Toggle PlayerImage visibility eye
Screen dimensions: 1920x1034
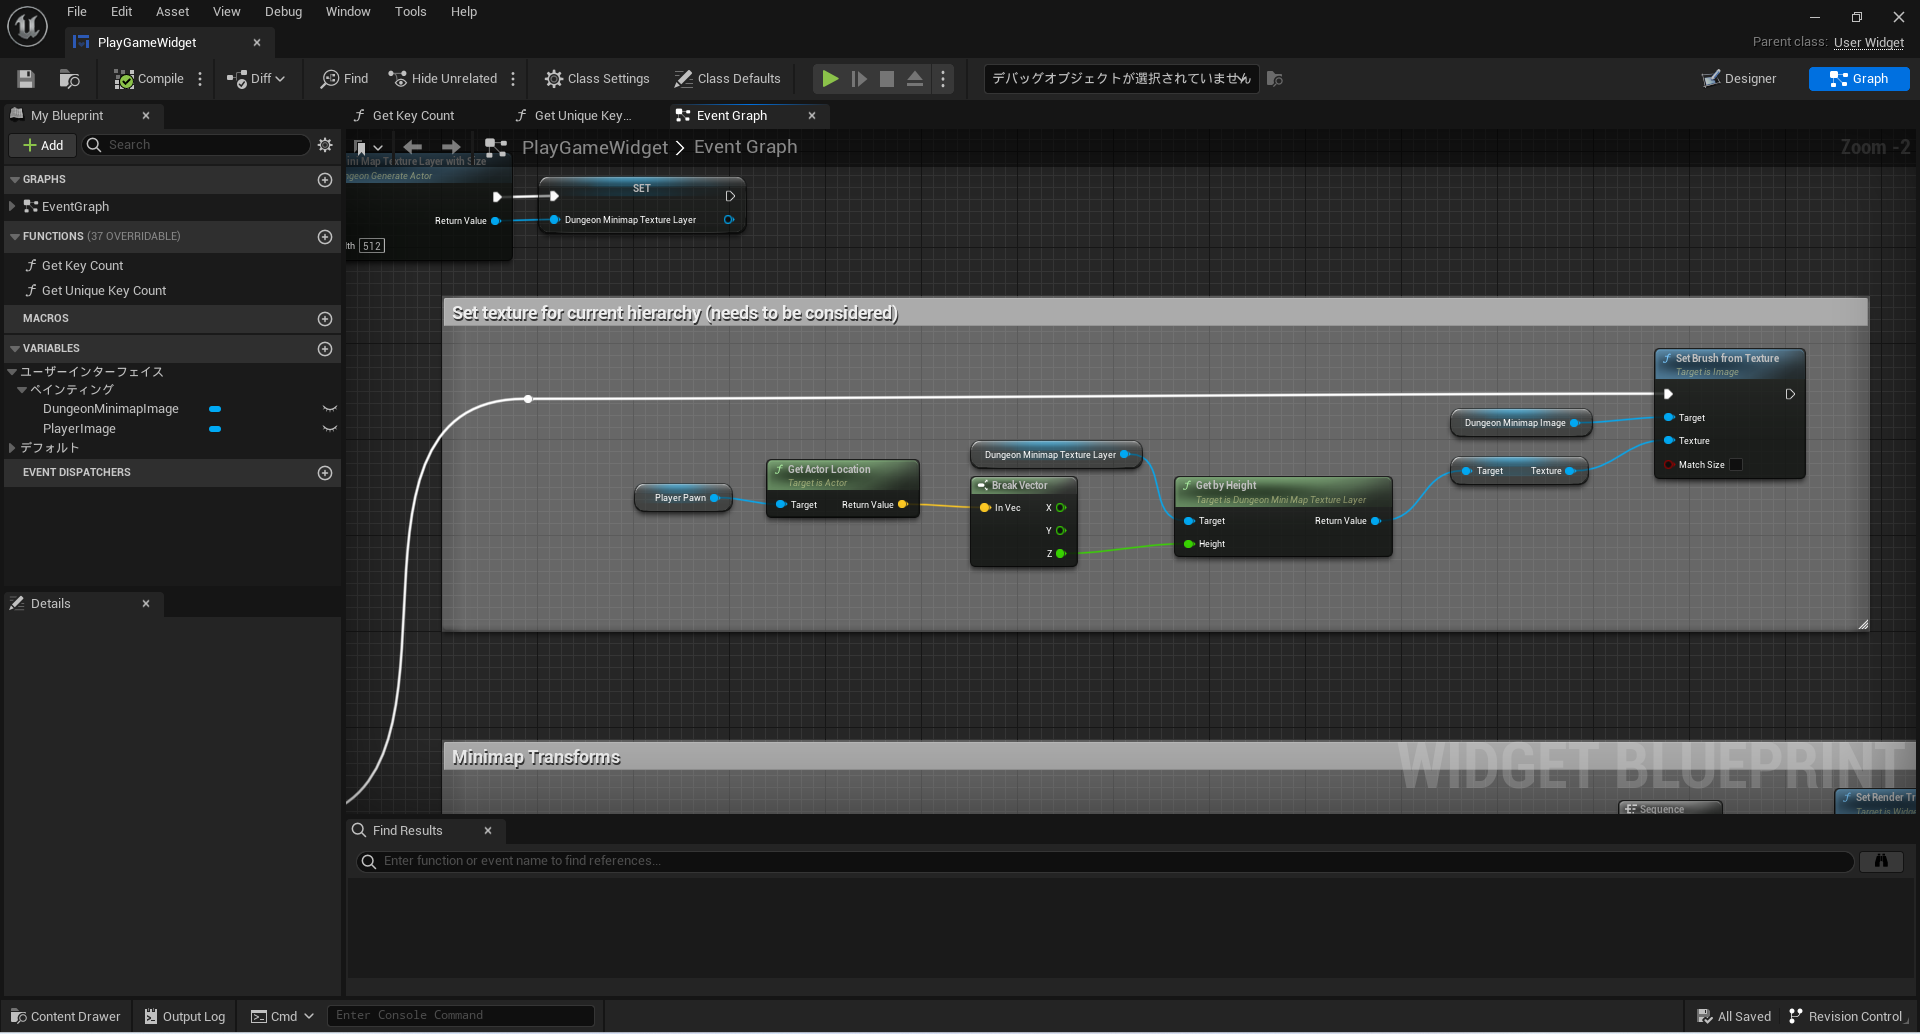tap(330, 429)
